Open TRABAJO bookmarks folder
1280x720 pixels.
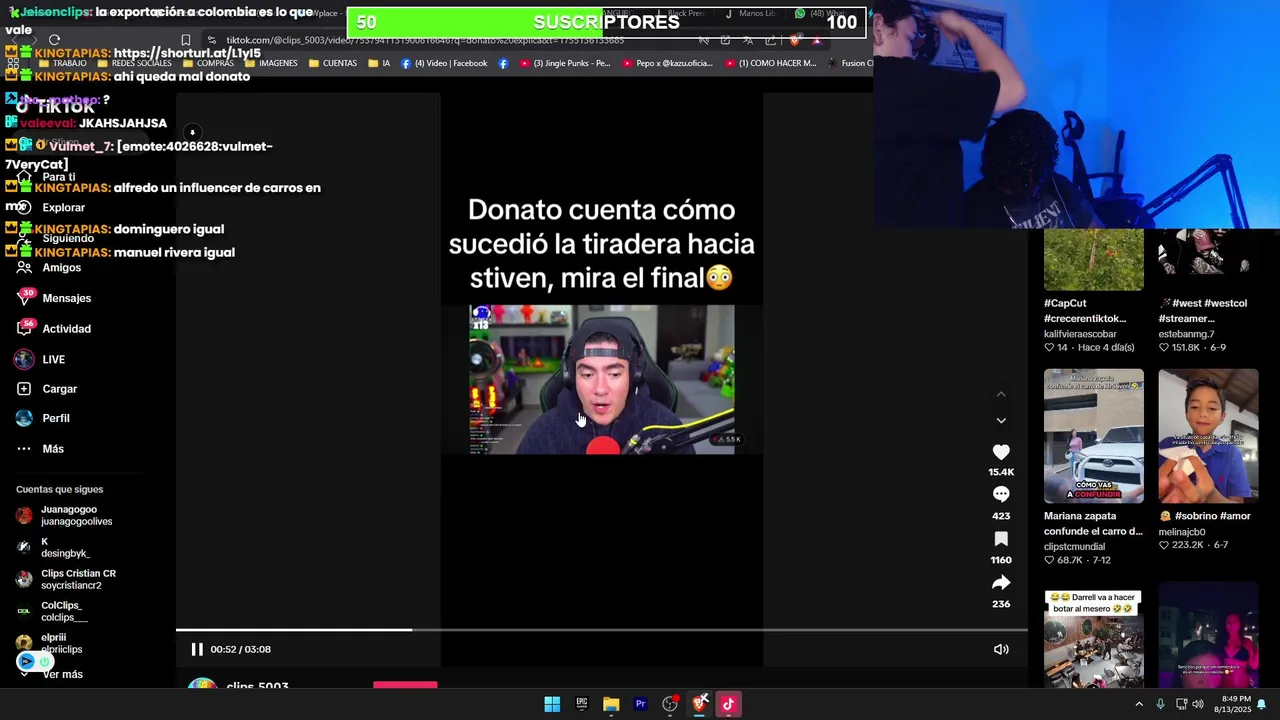(x=62, y=63)
